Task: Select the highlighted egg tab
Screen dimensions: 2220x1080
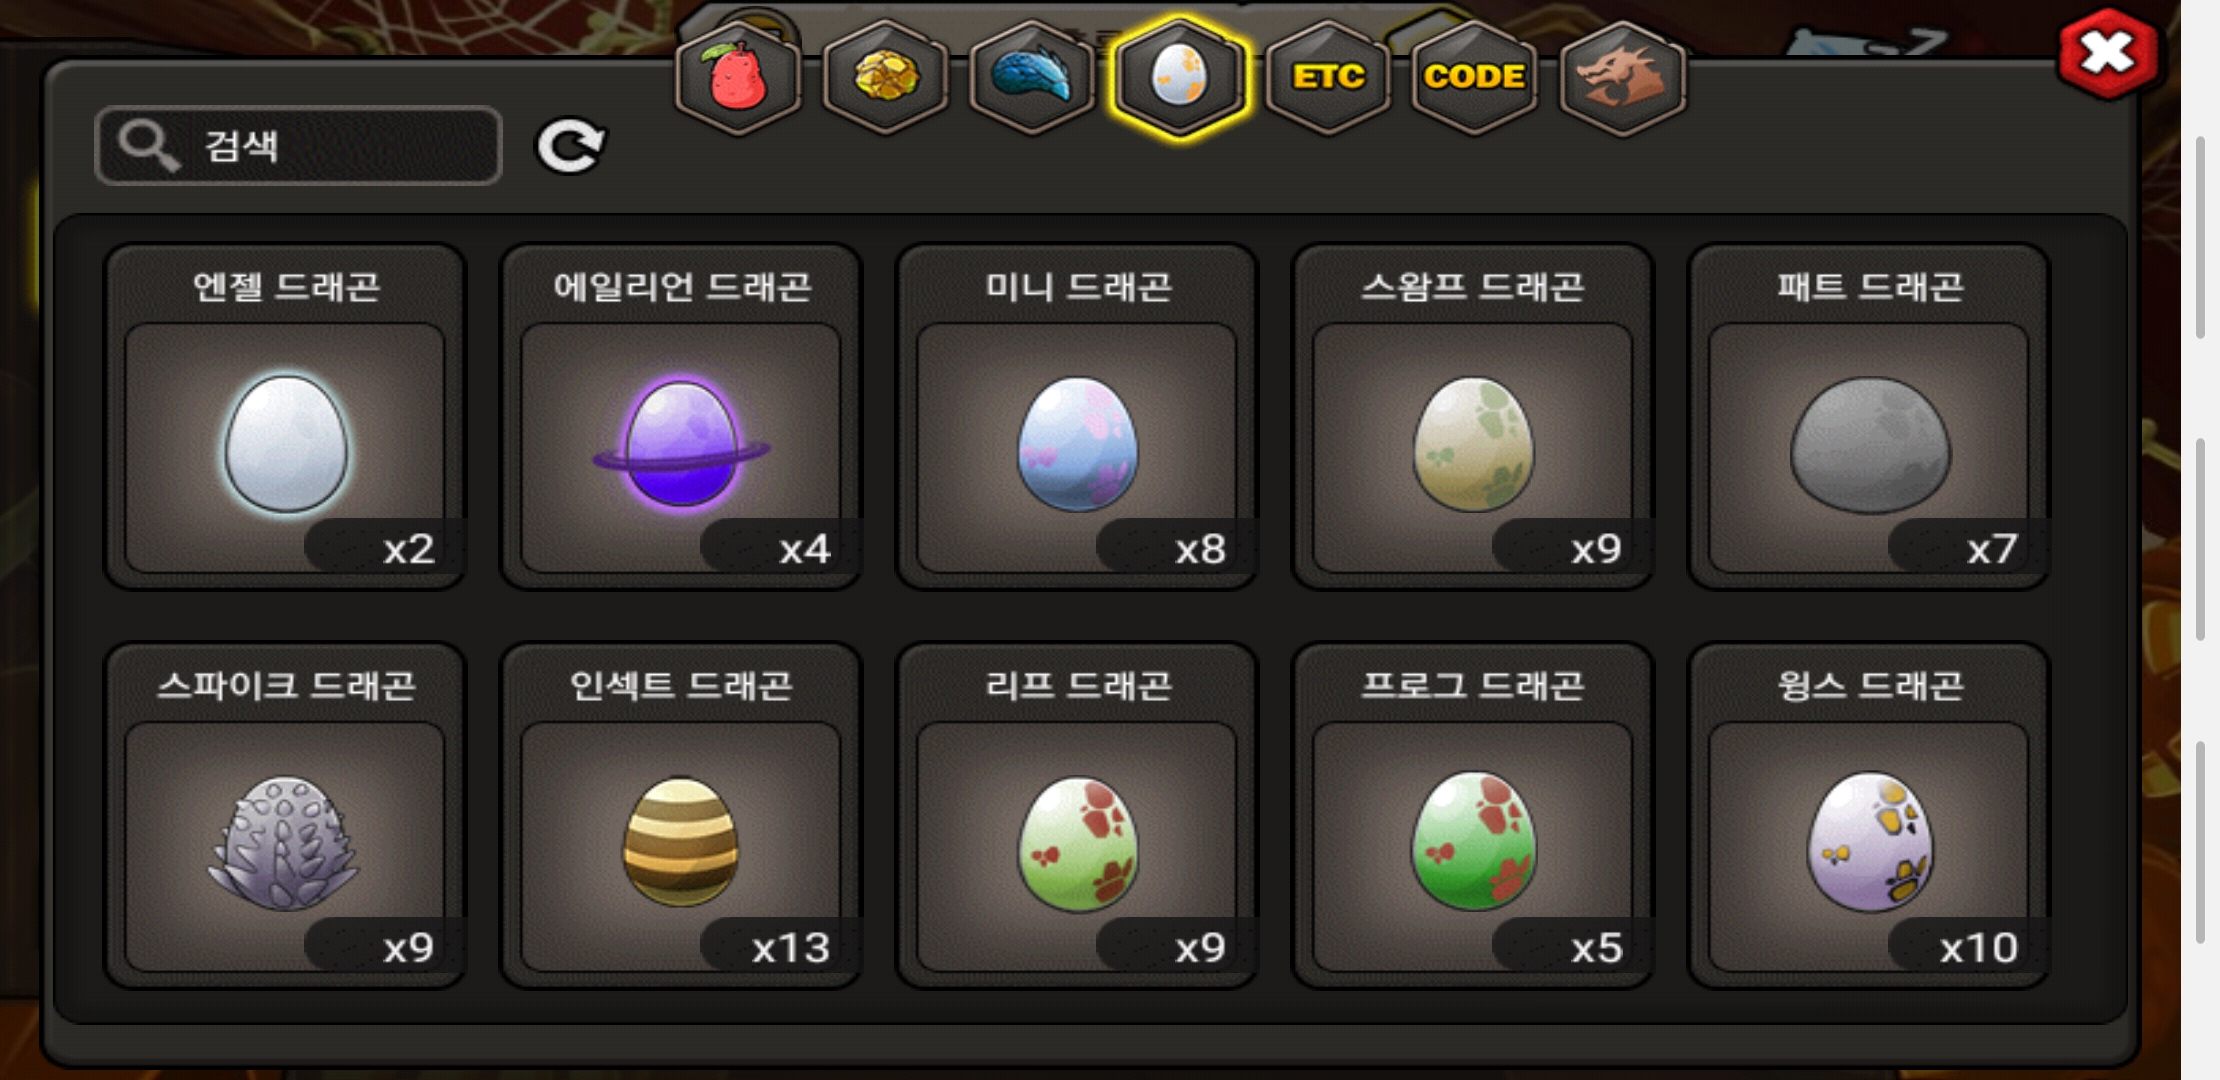Action: click(x=1180, y=78)
